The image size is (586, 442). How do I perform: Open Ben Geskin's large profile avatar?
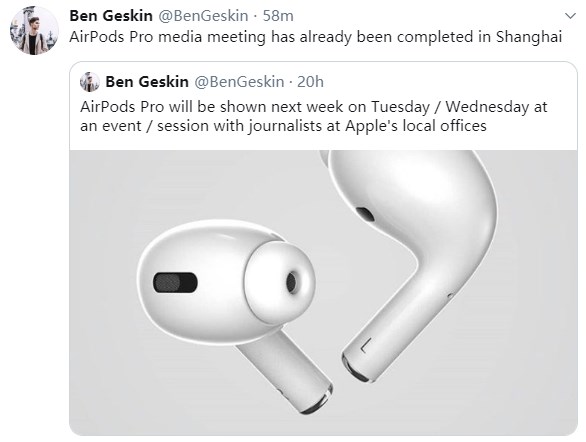(x=34, y=31)
